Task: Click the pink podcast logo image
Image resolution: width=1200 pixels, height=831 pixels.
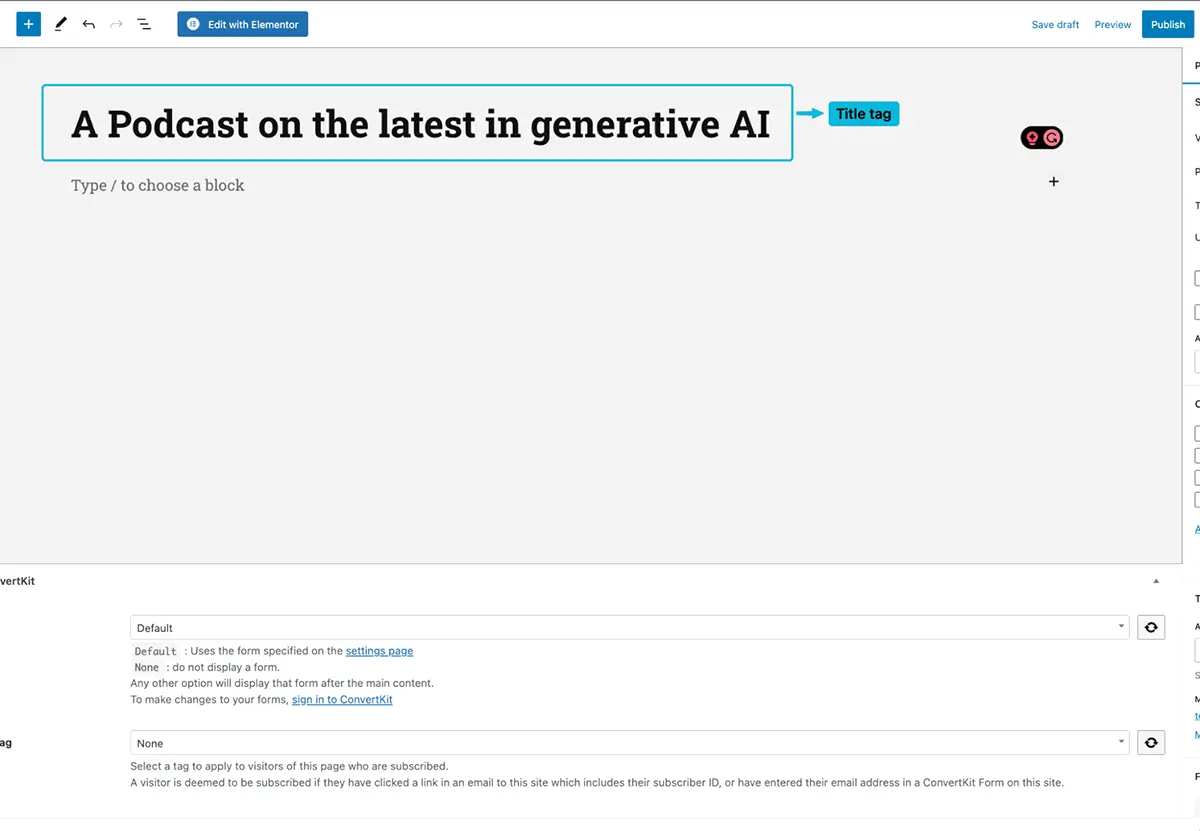Action: 1042,137
